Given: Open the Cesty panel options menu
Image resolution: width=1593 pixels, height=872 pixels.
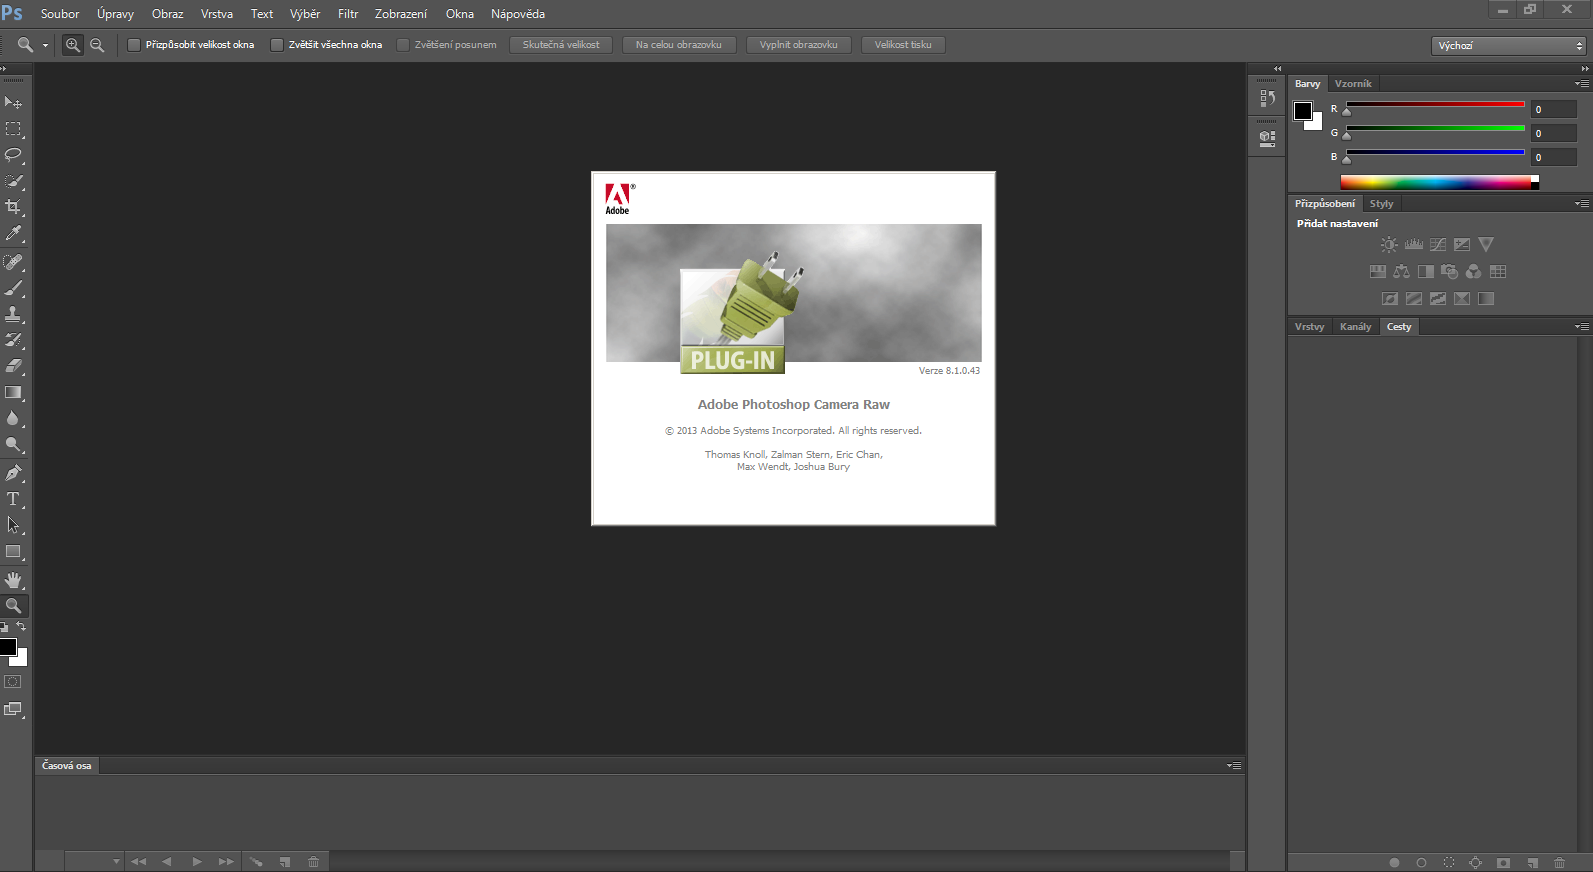Looking at the screenshot, I should [x=1581, y=327].
